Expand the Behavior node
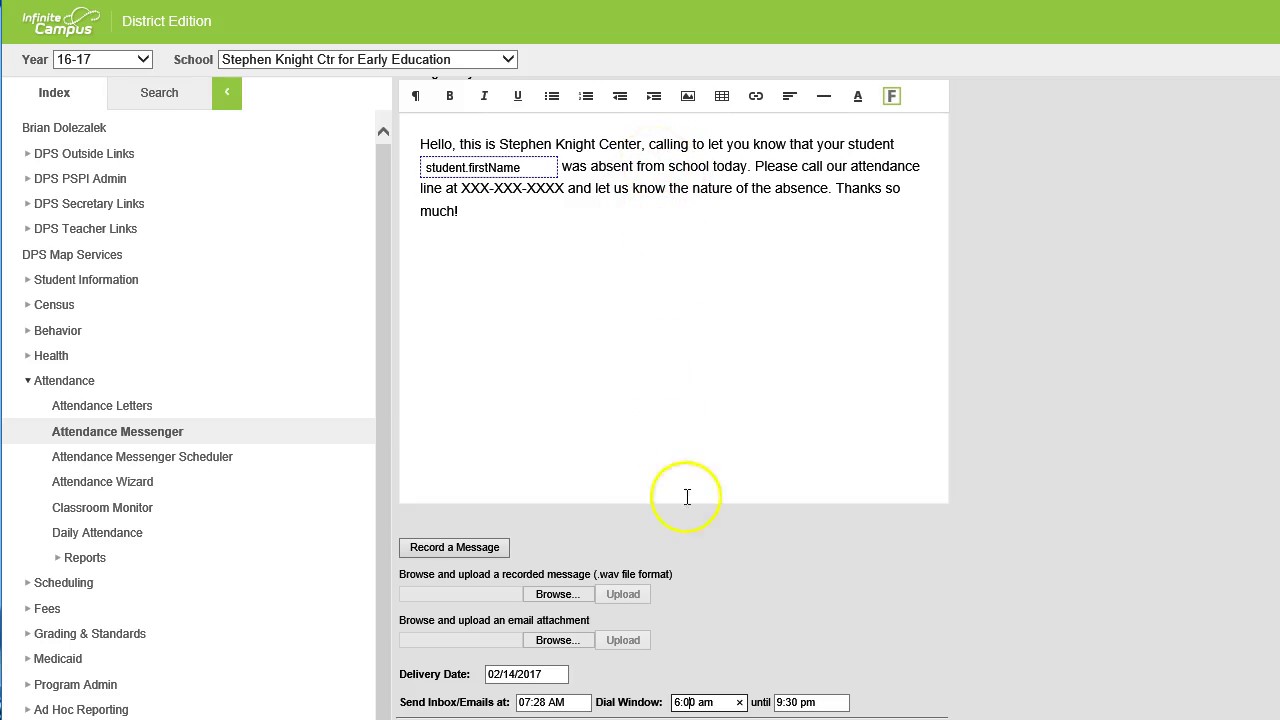 click(27, 330)
